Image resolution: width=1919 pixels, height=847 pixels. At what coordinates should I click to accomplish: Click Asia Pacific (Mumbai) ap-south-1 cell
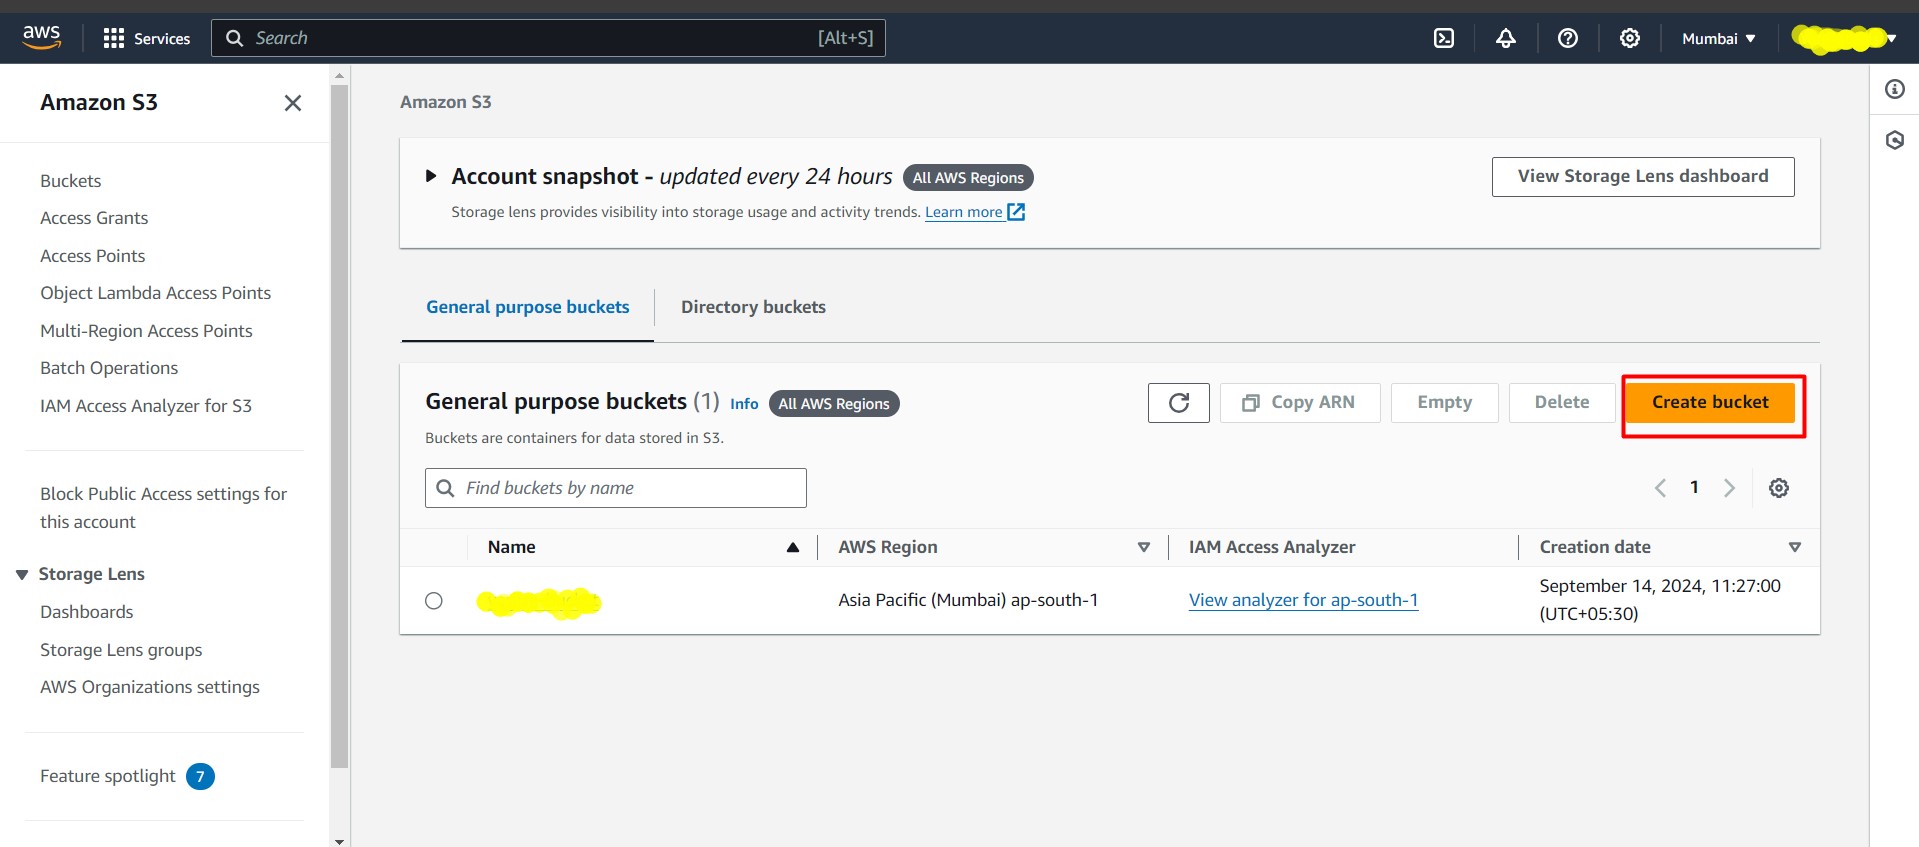pyautogui.click(x=968, y=600)
